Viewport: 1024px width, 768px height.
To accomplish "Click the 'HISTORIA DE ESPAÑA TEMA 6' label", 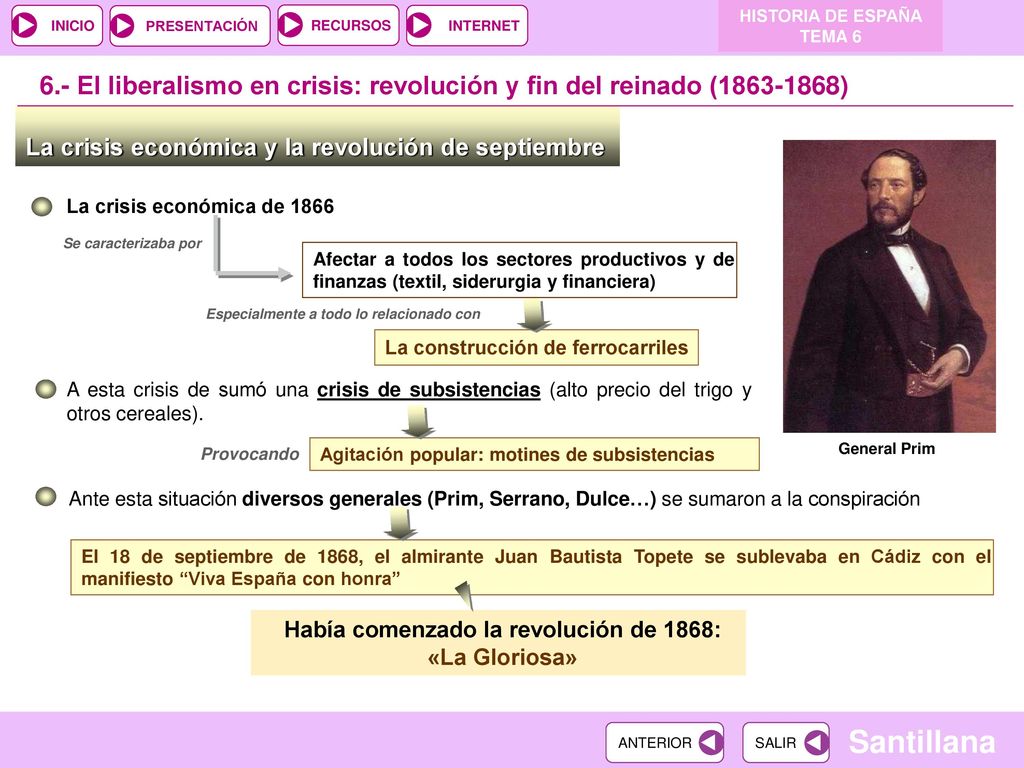I will 830,26.
